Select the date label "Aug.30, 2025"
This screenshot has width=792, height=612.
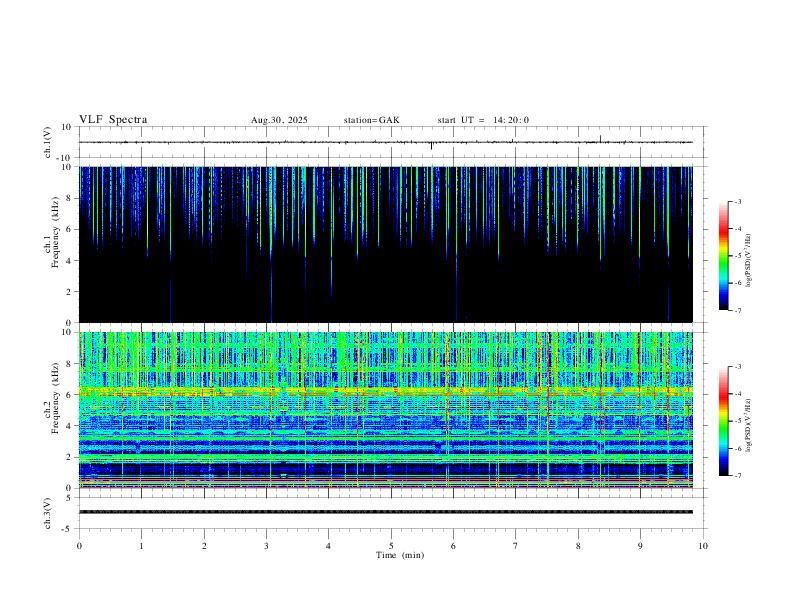click(279, 120)
